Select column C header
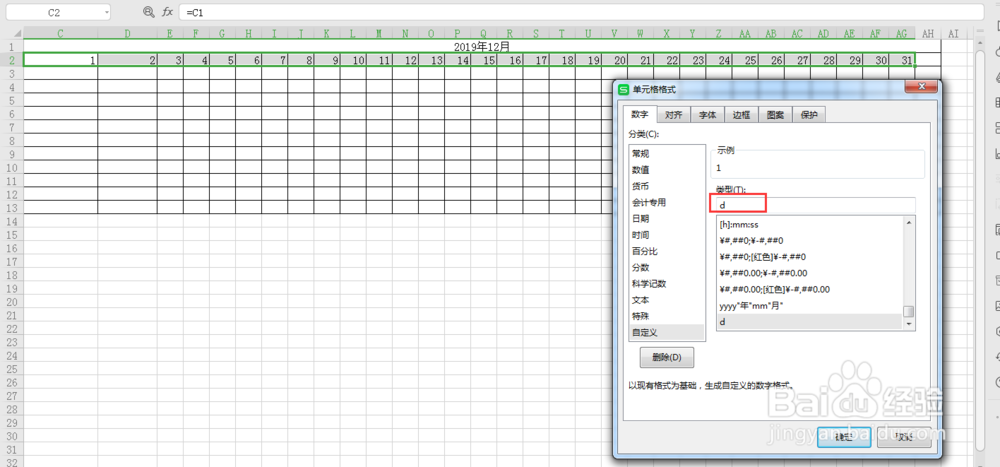Screen dimensions: 1000x467 pos(61,33)
